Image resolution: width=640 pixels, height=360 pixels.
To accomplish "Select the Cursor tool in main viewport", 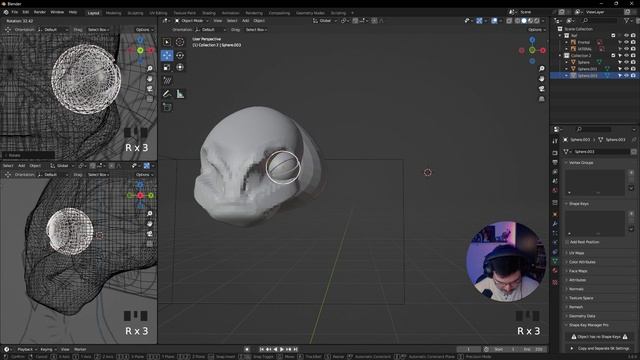I will pyautogui.click(x=180, y=42).
